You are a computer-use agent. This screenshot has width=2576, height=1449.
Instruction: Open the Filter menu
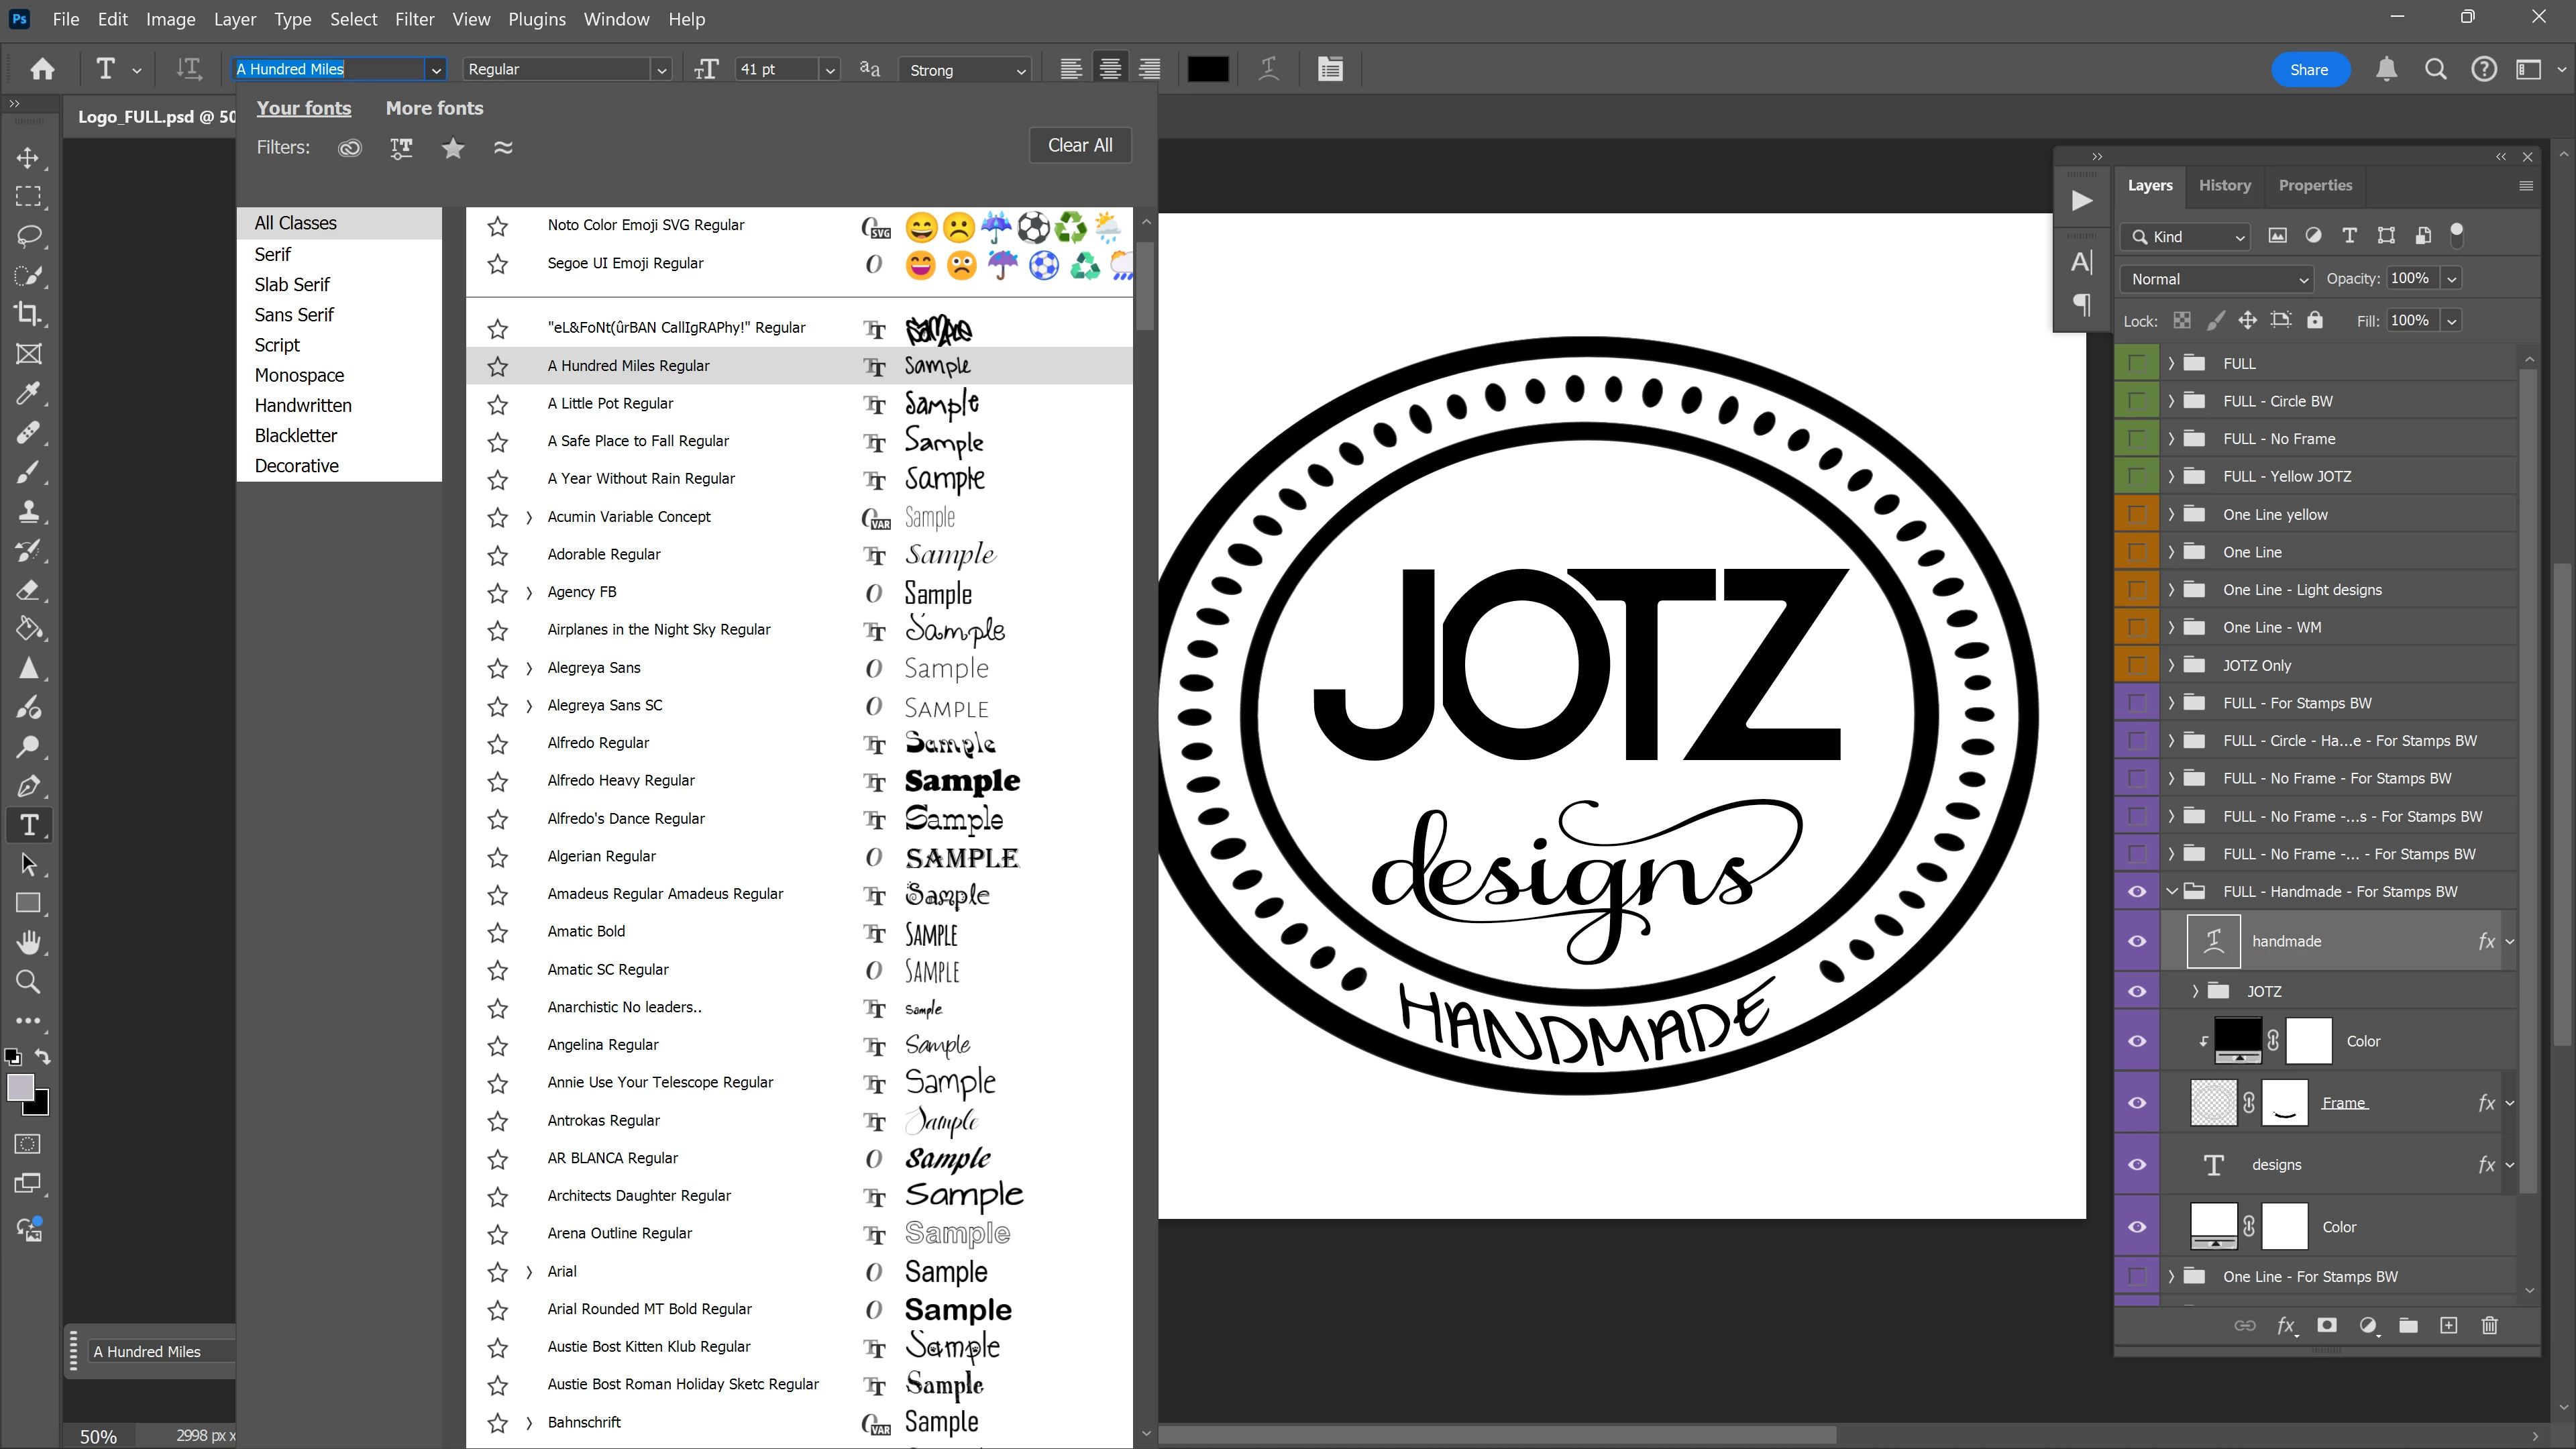coord(414,19)
